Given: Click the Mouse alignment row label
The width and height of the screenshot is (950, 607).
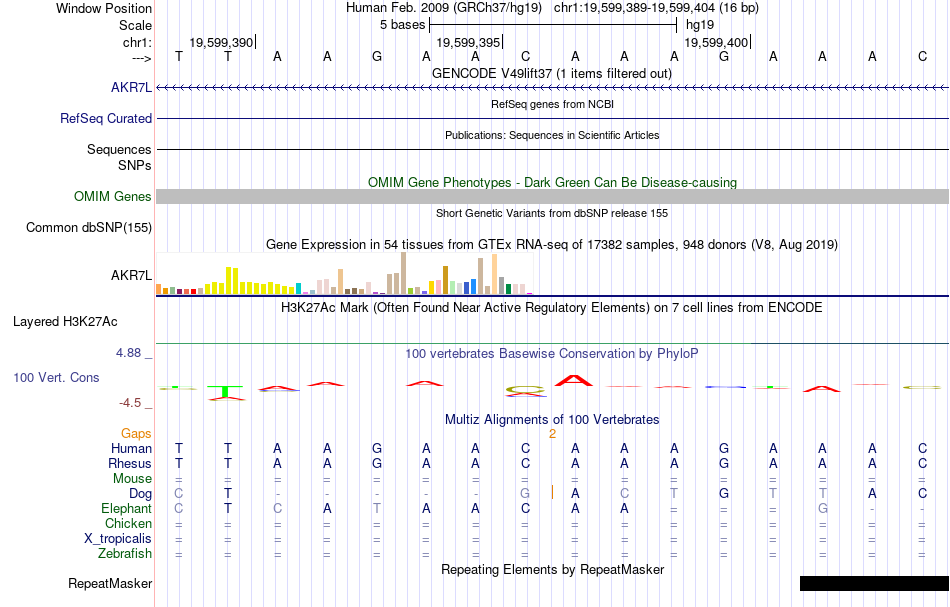Looking at the screenshot, I should tap(132, 479).
